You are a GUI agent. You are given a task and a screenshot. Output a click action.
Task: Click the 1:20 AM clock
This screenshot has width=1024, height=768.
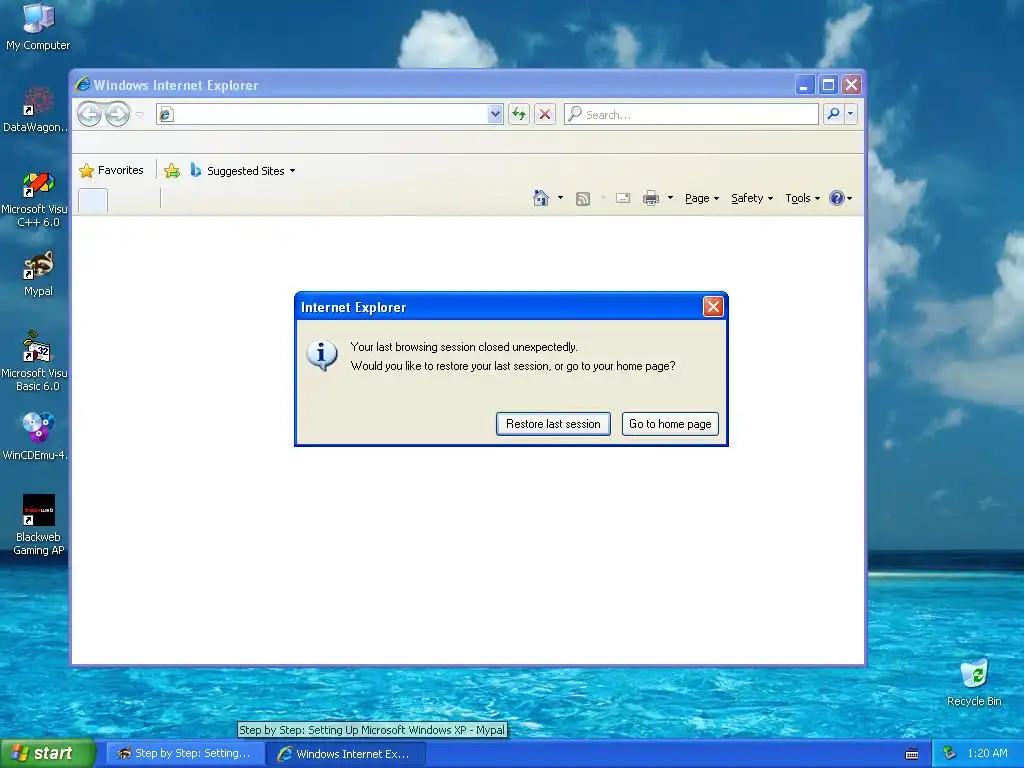coord(987,754)
